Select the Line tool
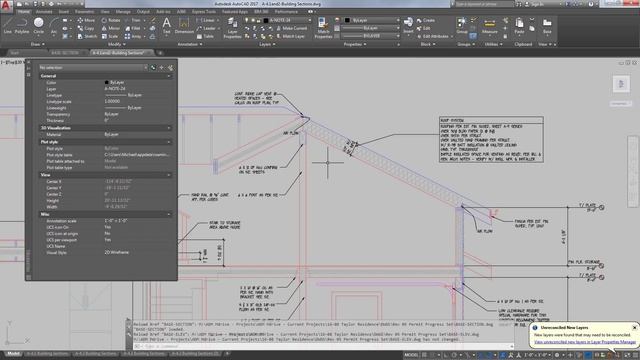Screen dimensions: 640x360 [8, 25]
